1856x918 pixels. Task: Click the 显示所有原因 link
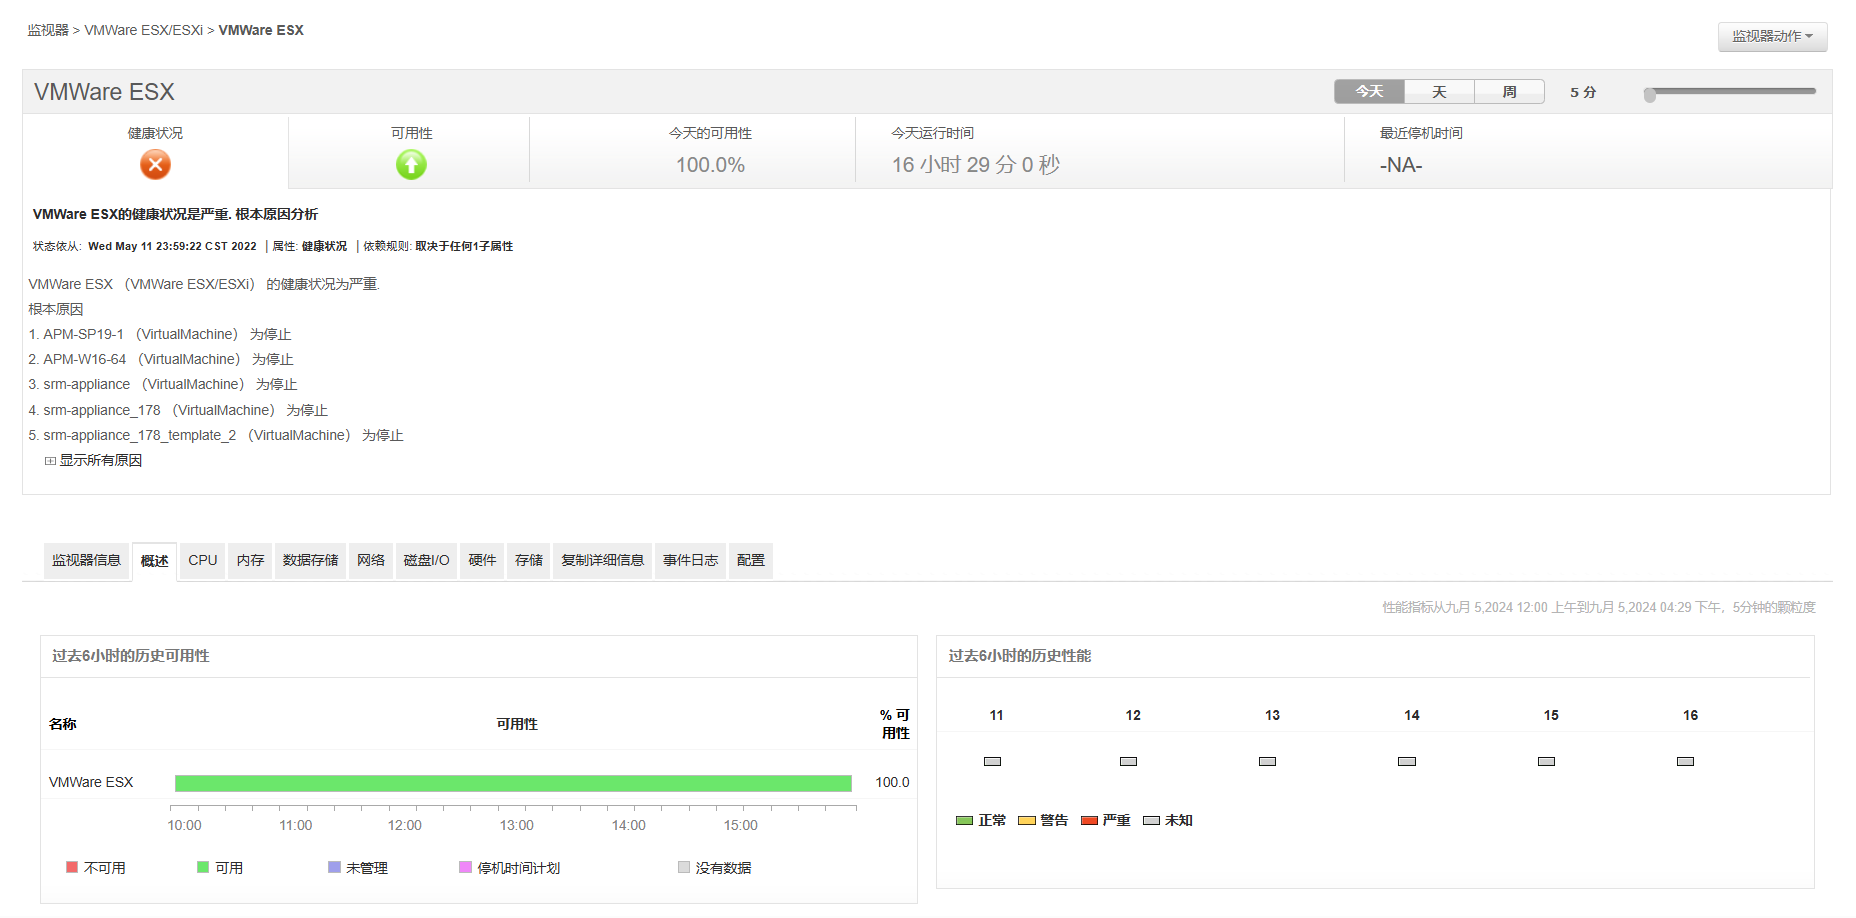pyautogui.click(x=101, y=460)
